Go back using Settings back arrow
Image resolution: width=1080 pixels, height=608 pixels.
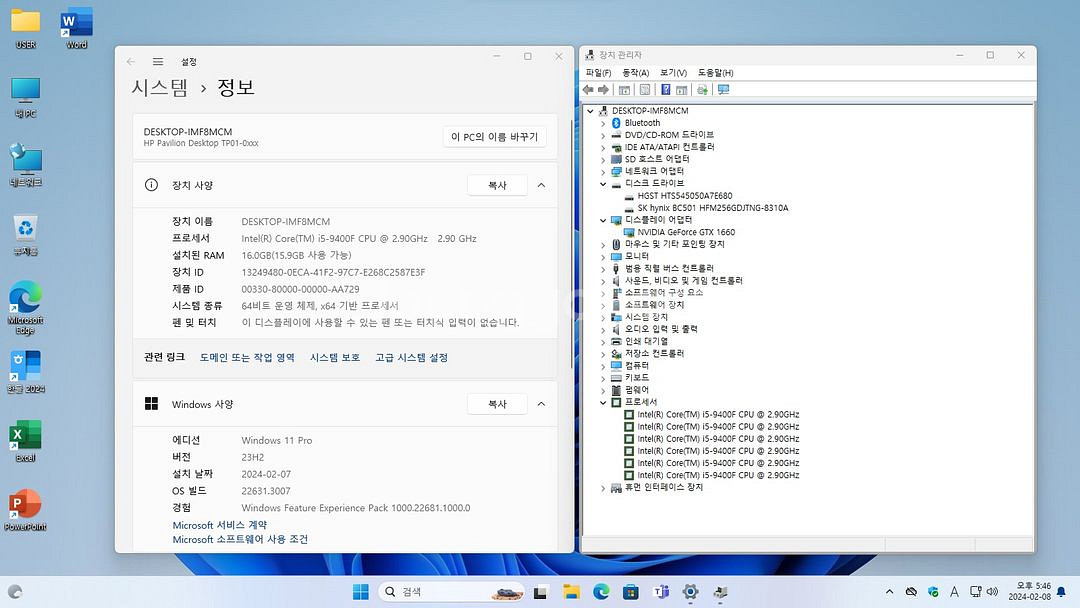pyautogui.click(x=131, y=61)
